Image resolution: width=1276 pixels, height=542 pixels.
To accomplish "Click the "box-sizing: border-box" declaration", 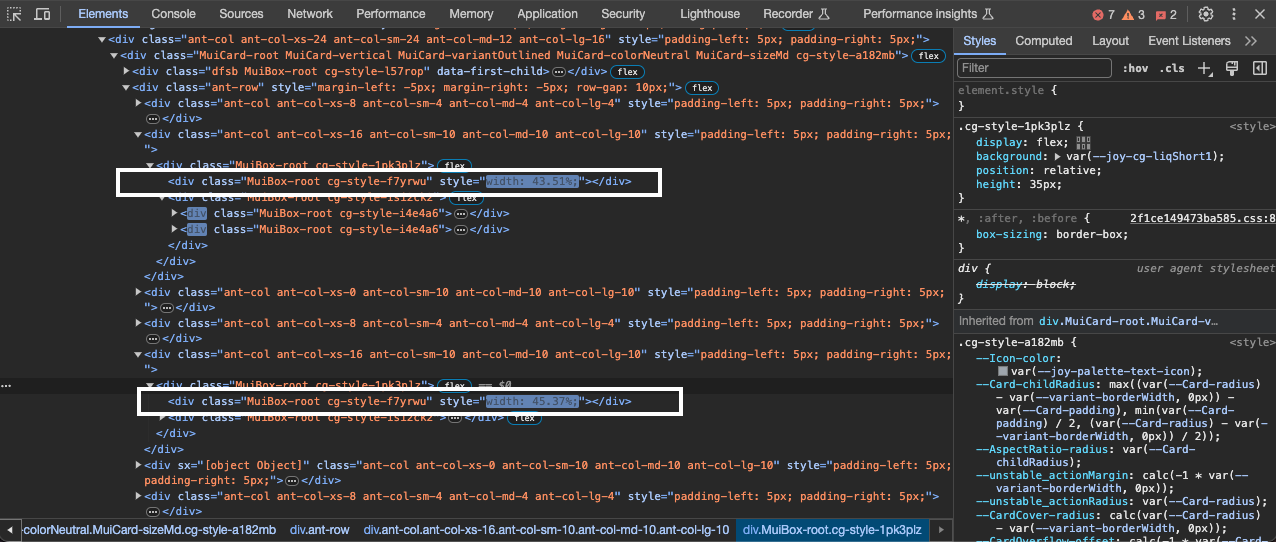I will pyautogui.click(x=1052, y=234).
